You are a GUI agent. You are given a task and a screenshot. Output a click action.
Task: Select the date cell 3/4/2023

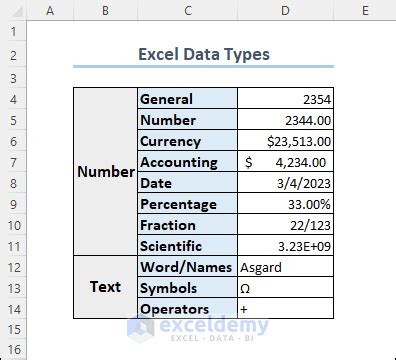[x=286, y=183]
